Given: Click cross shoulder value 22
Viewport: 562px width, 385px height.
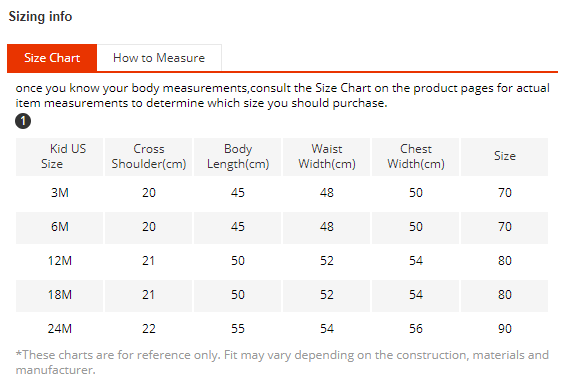Looking at the screenshot, I should [x=149, y=329].
